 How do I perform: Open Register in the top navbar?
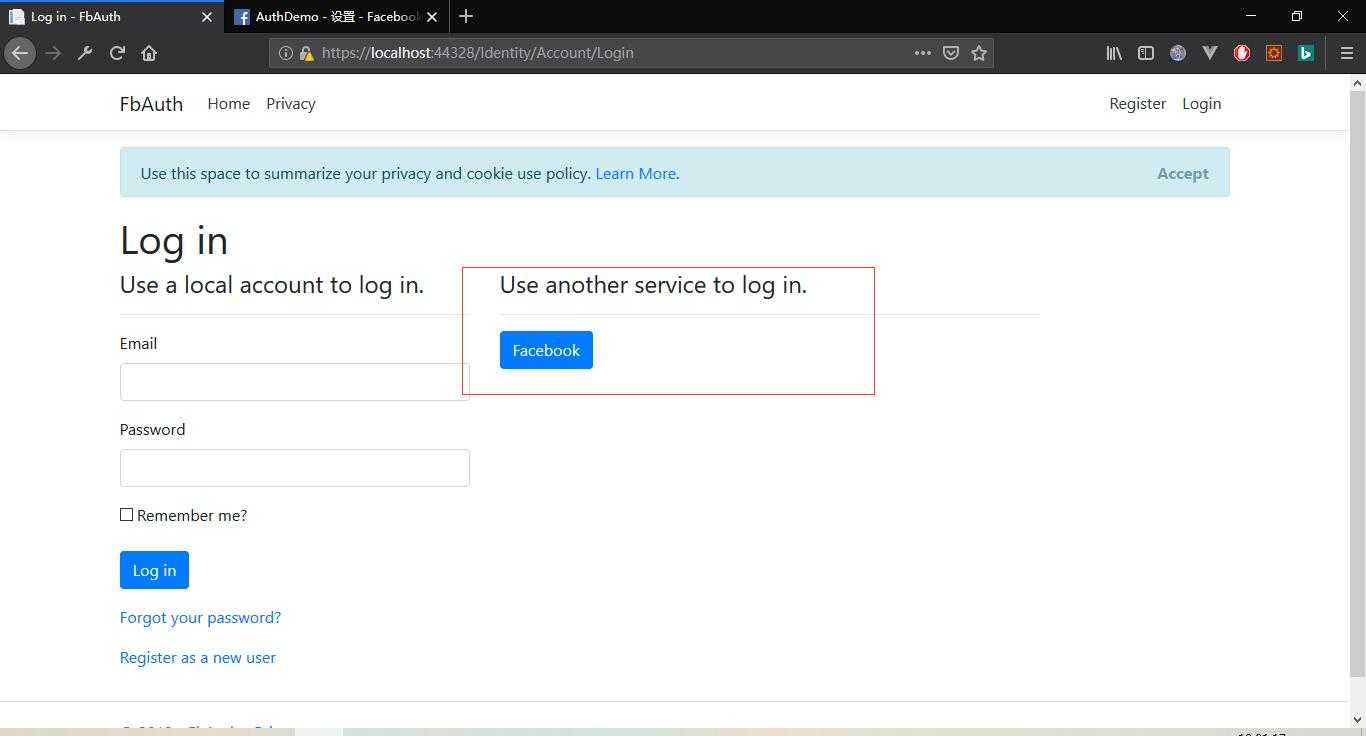click(x=1138, y=104)
